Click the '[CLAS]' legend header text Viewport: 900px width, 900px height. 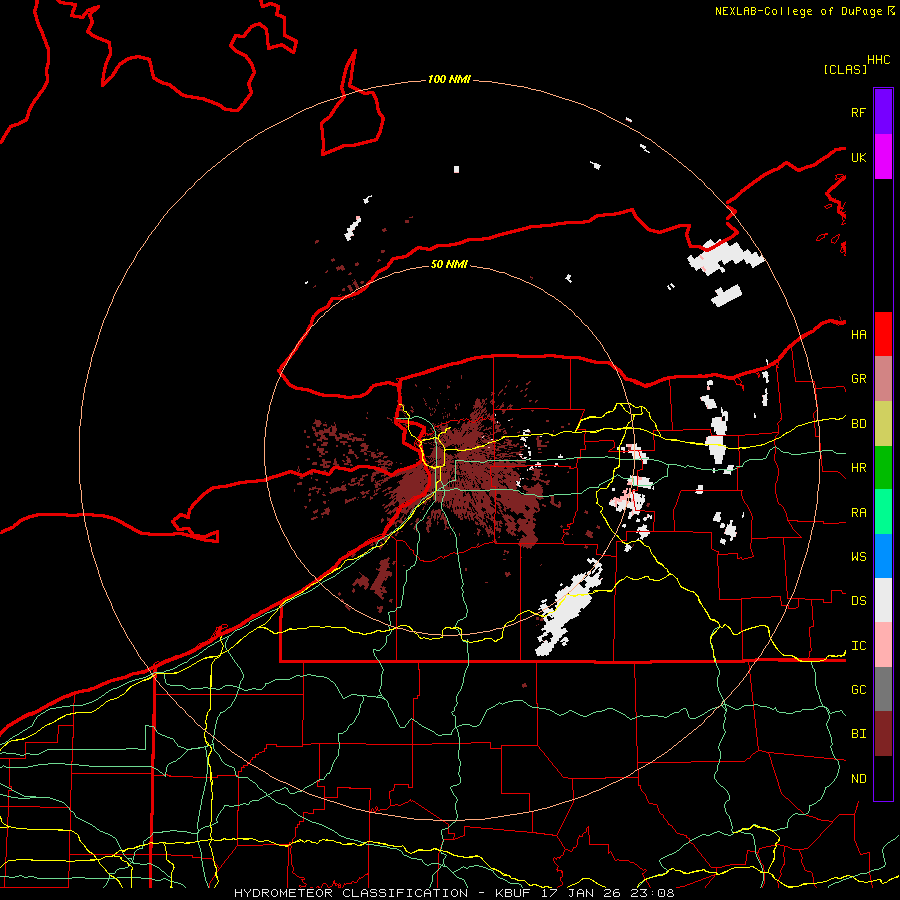(x=845, y=69)
